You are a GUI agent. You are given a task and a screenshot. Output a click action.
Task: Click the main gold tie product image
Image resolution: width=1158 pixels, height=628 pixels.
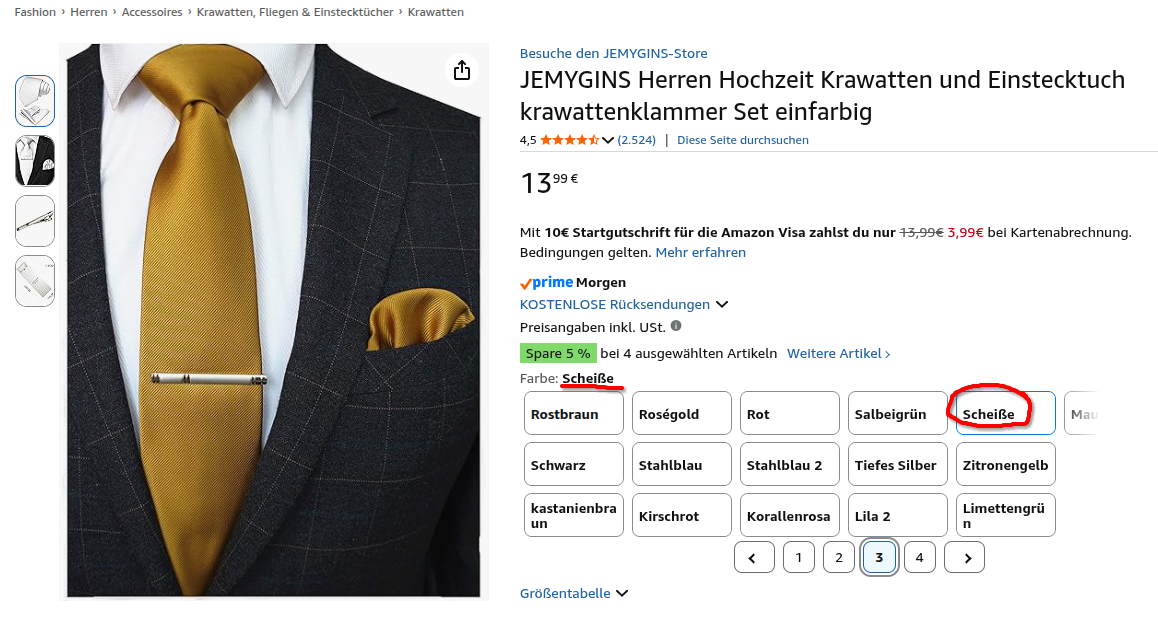(x=273, y=320)
